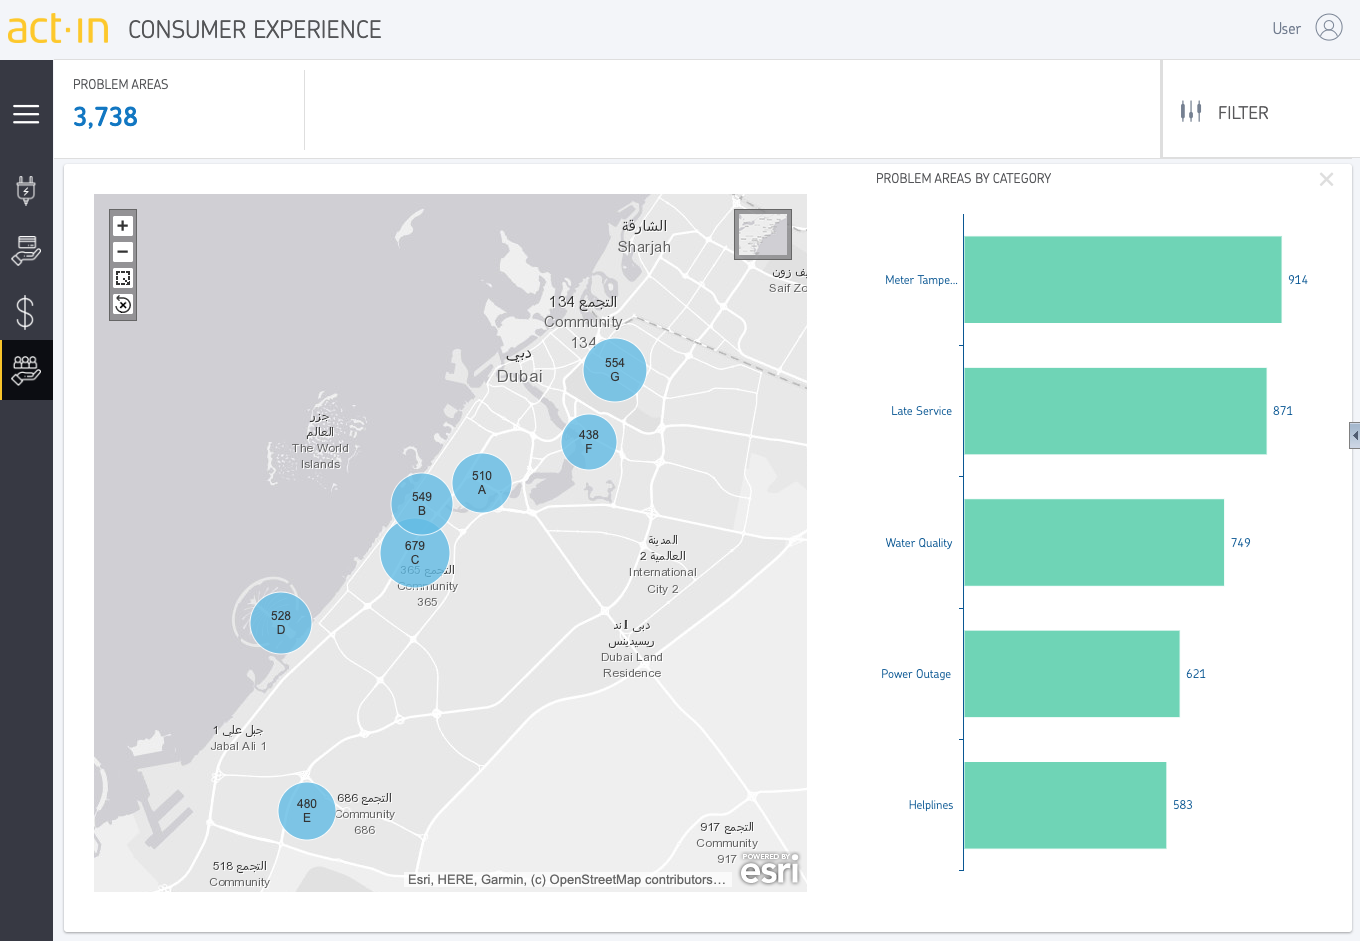Image resolution: width=1360 pixels, height=941 pixels.
Task: Select map cluster D with 528
Action: coord(281,623)
